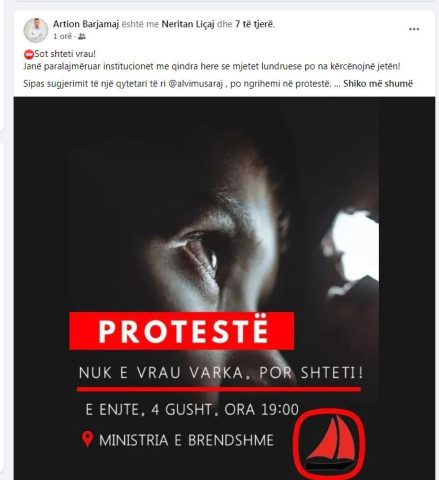Click the red location pin on poster
439x480 pixels.
[87, 439]
